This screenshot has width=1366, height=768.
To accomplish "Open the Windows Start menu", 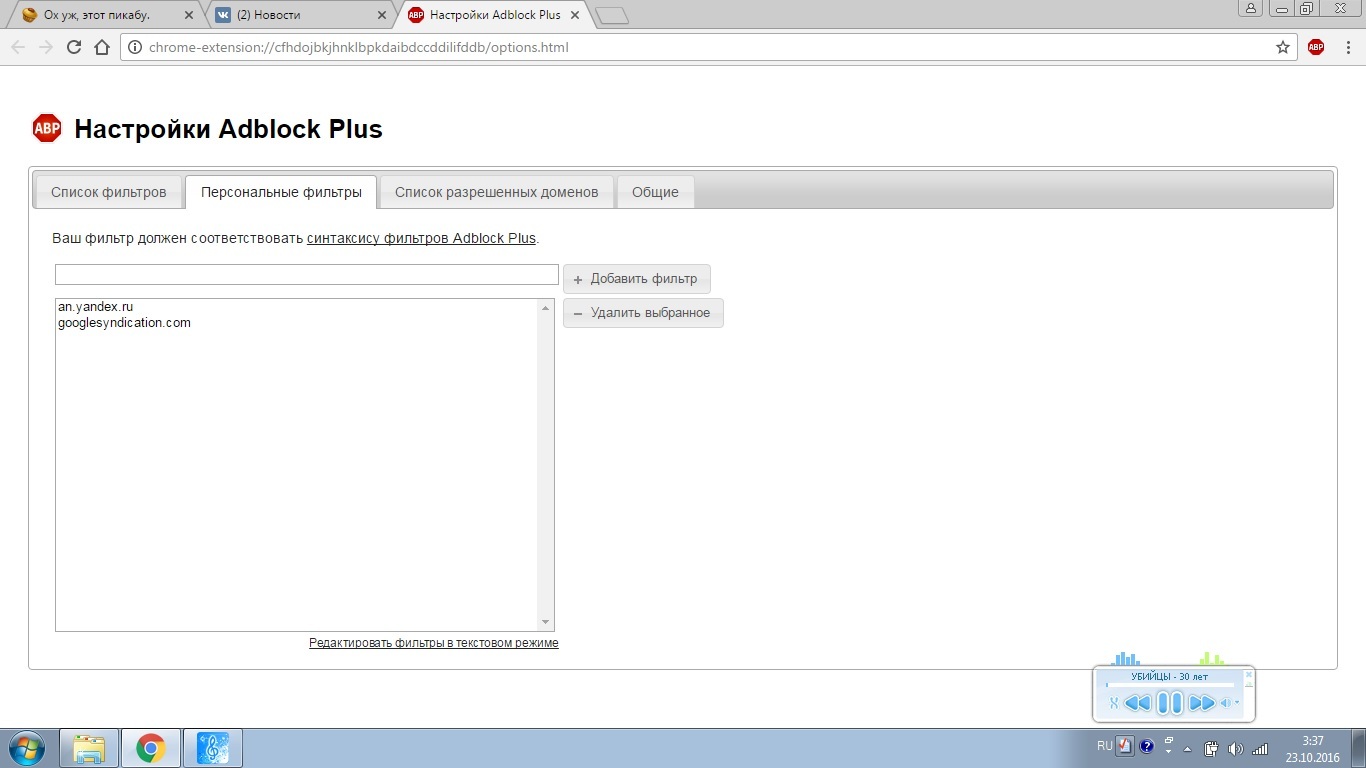I will [25, 748].
